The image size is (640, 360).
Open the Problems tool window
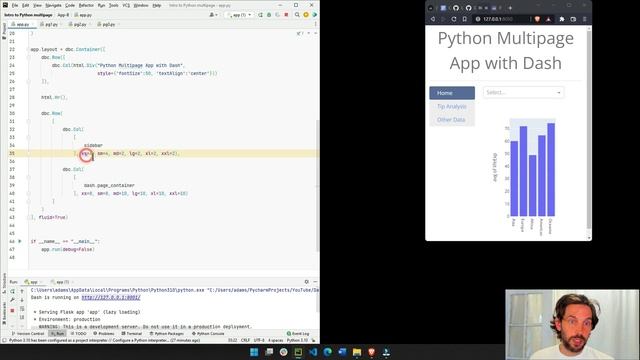pyautogui.click(x=104, y=333)
